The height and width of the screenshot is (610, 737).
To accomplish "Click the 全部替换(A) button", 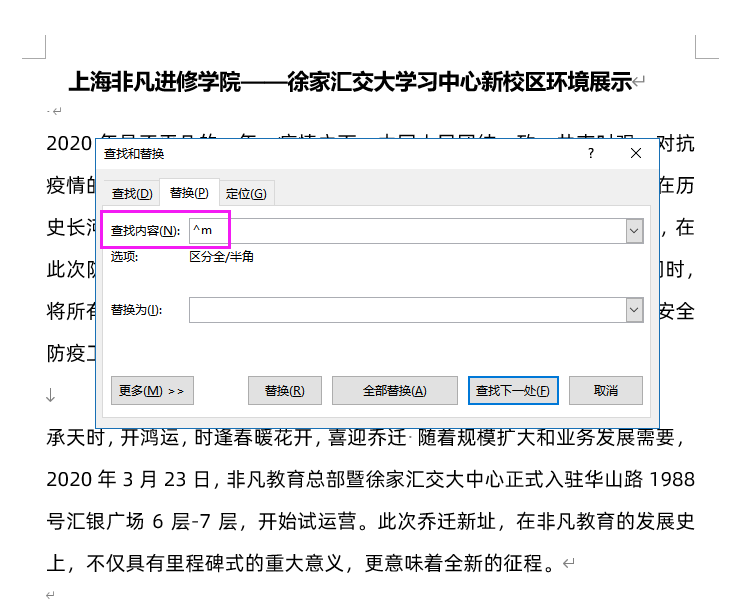I will [x=394, y=391].
